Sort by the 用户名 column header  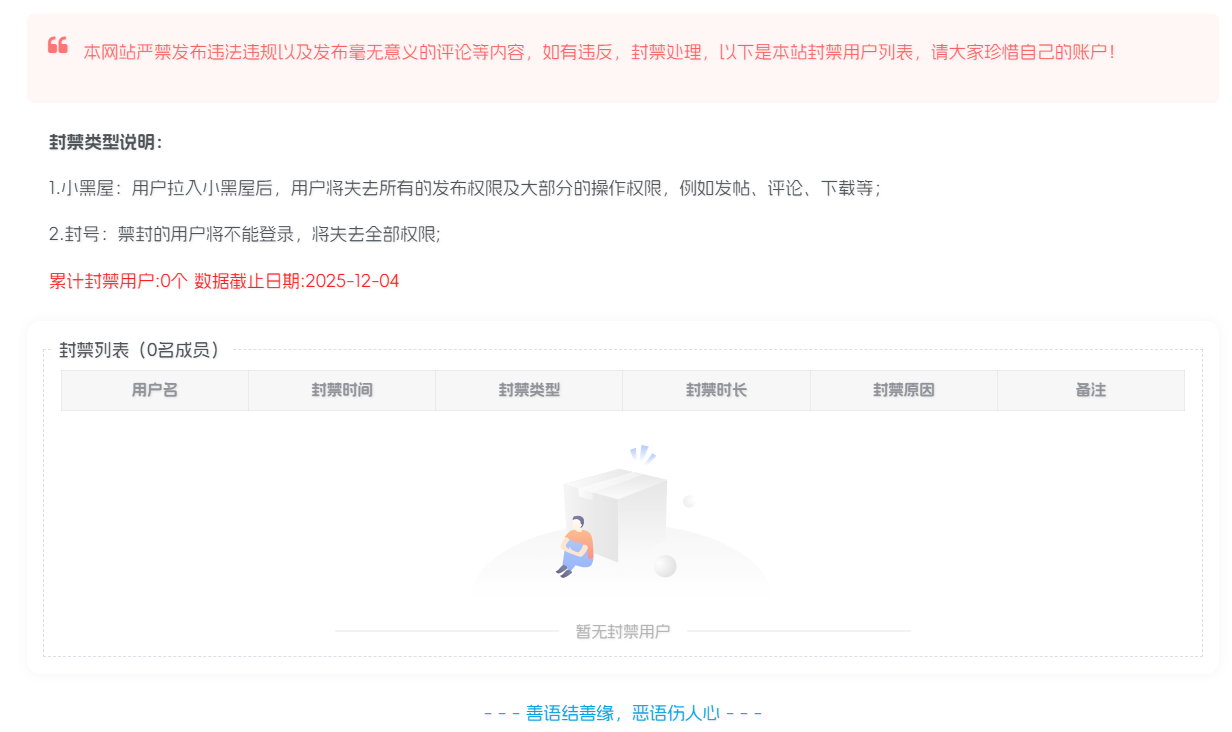coord(155,390)
